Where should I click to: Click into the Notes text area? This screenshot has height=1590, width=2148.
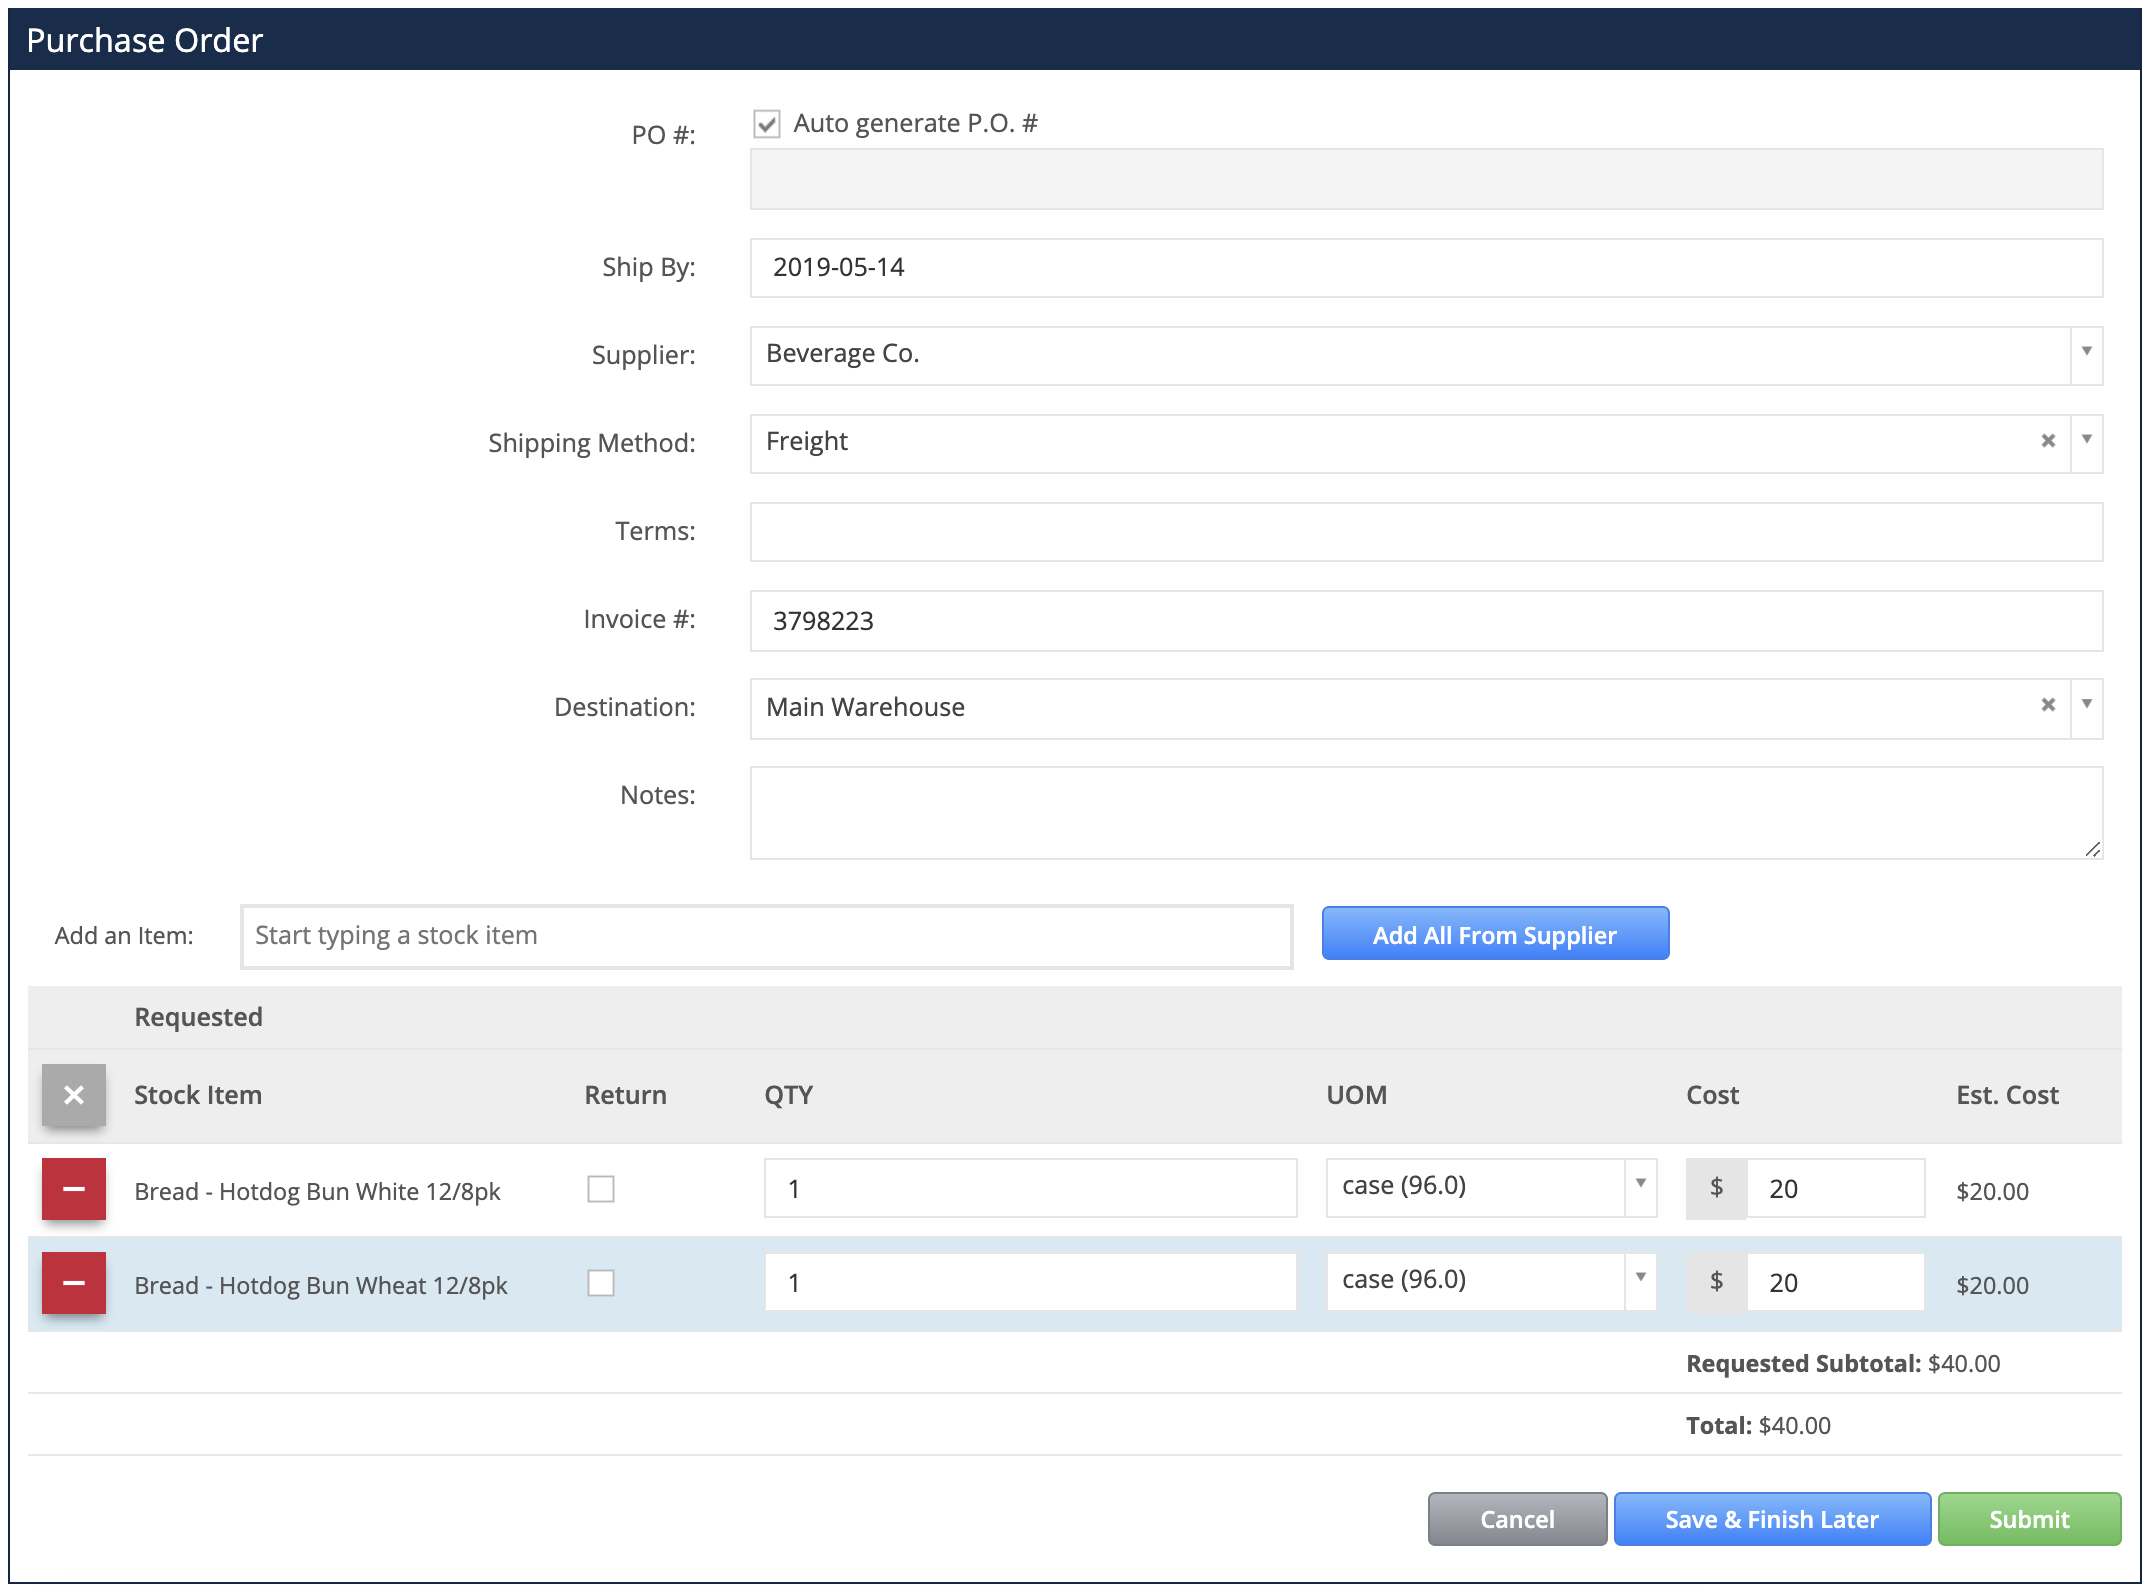point(1427,813)
